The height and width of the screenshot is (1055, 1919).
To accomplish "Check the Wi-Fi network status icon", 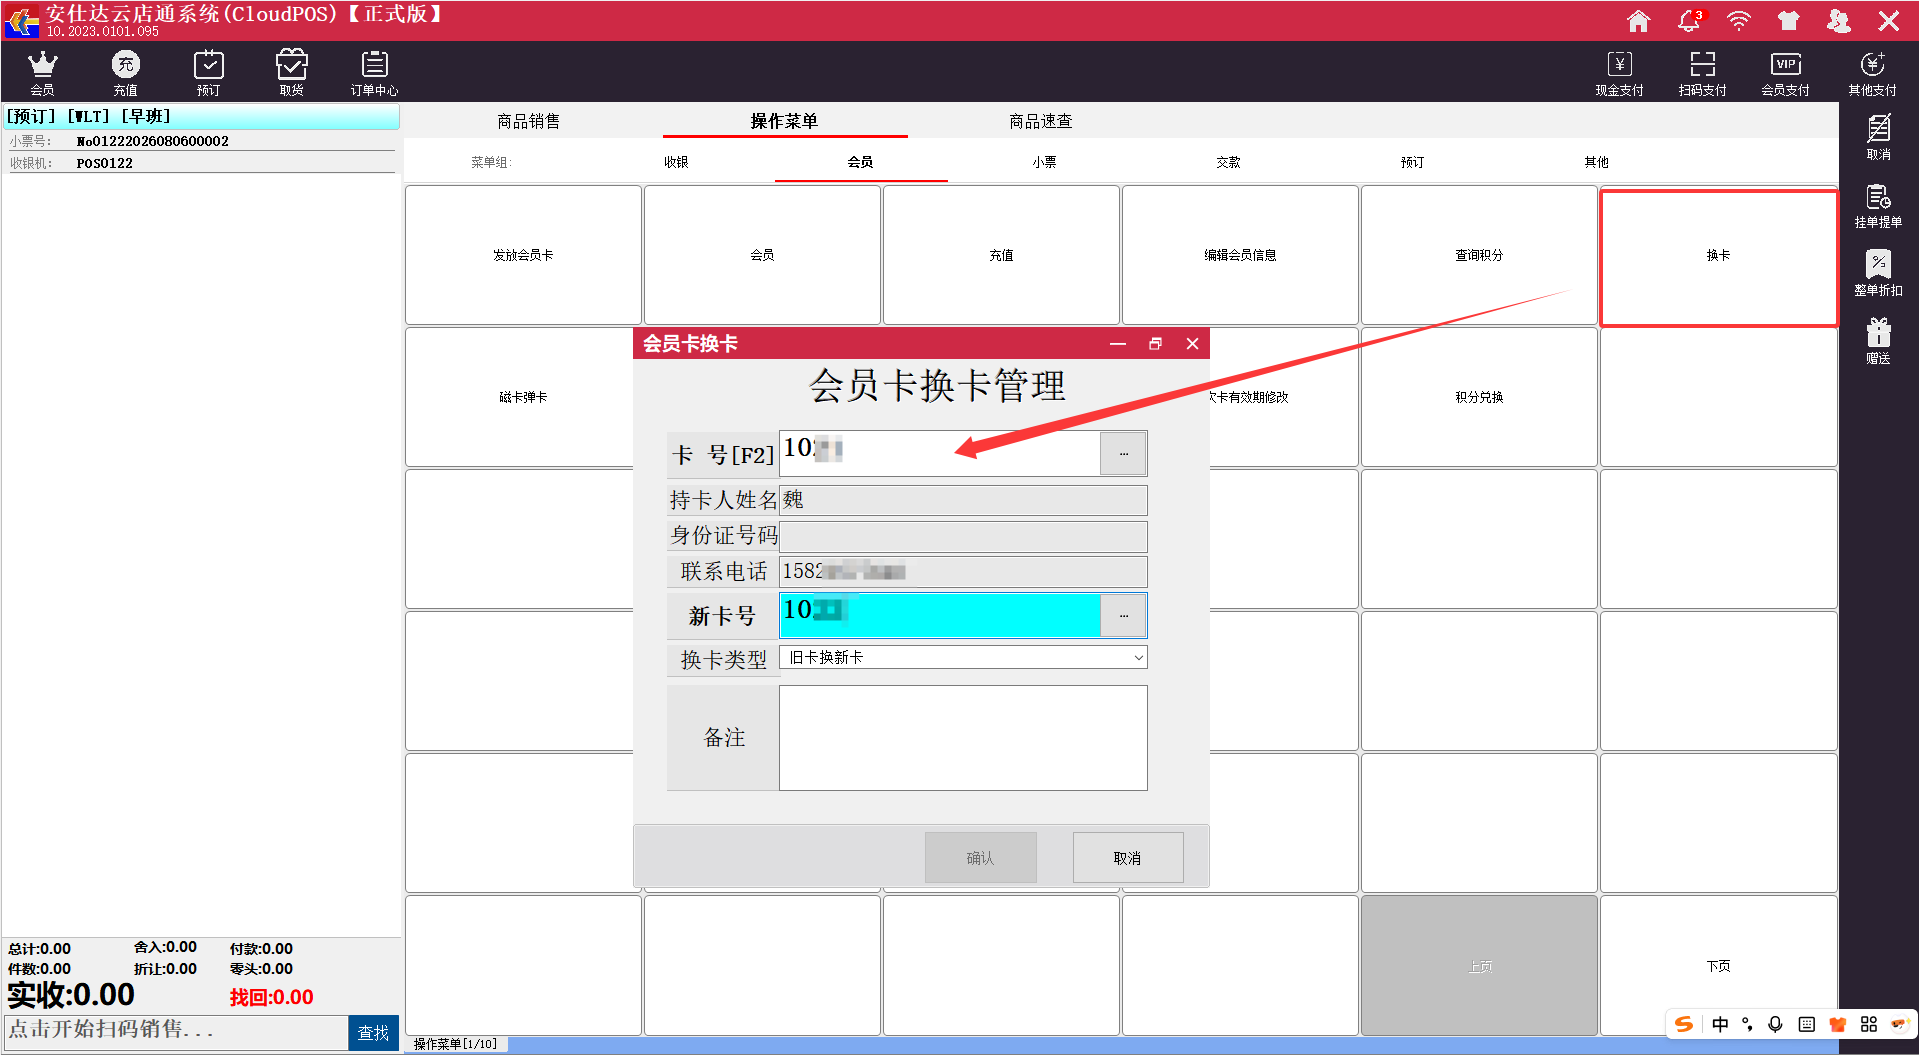I will [x=1739, y=20].
